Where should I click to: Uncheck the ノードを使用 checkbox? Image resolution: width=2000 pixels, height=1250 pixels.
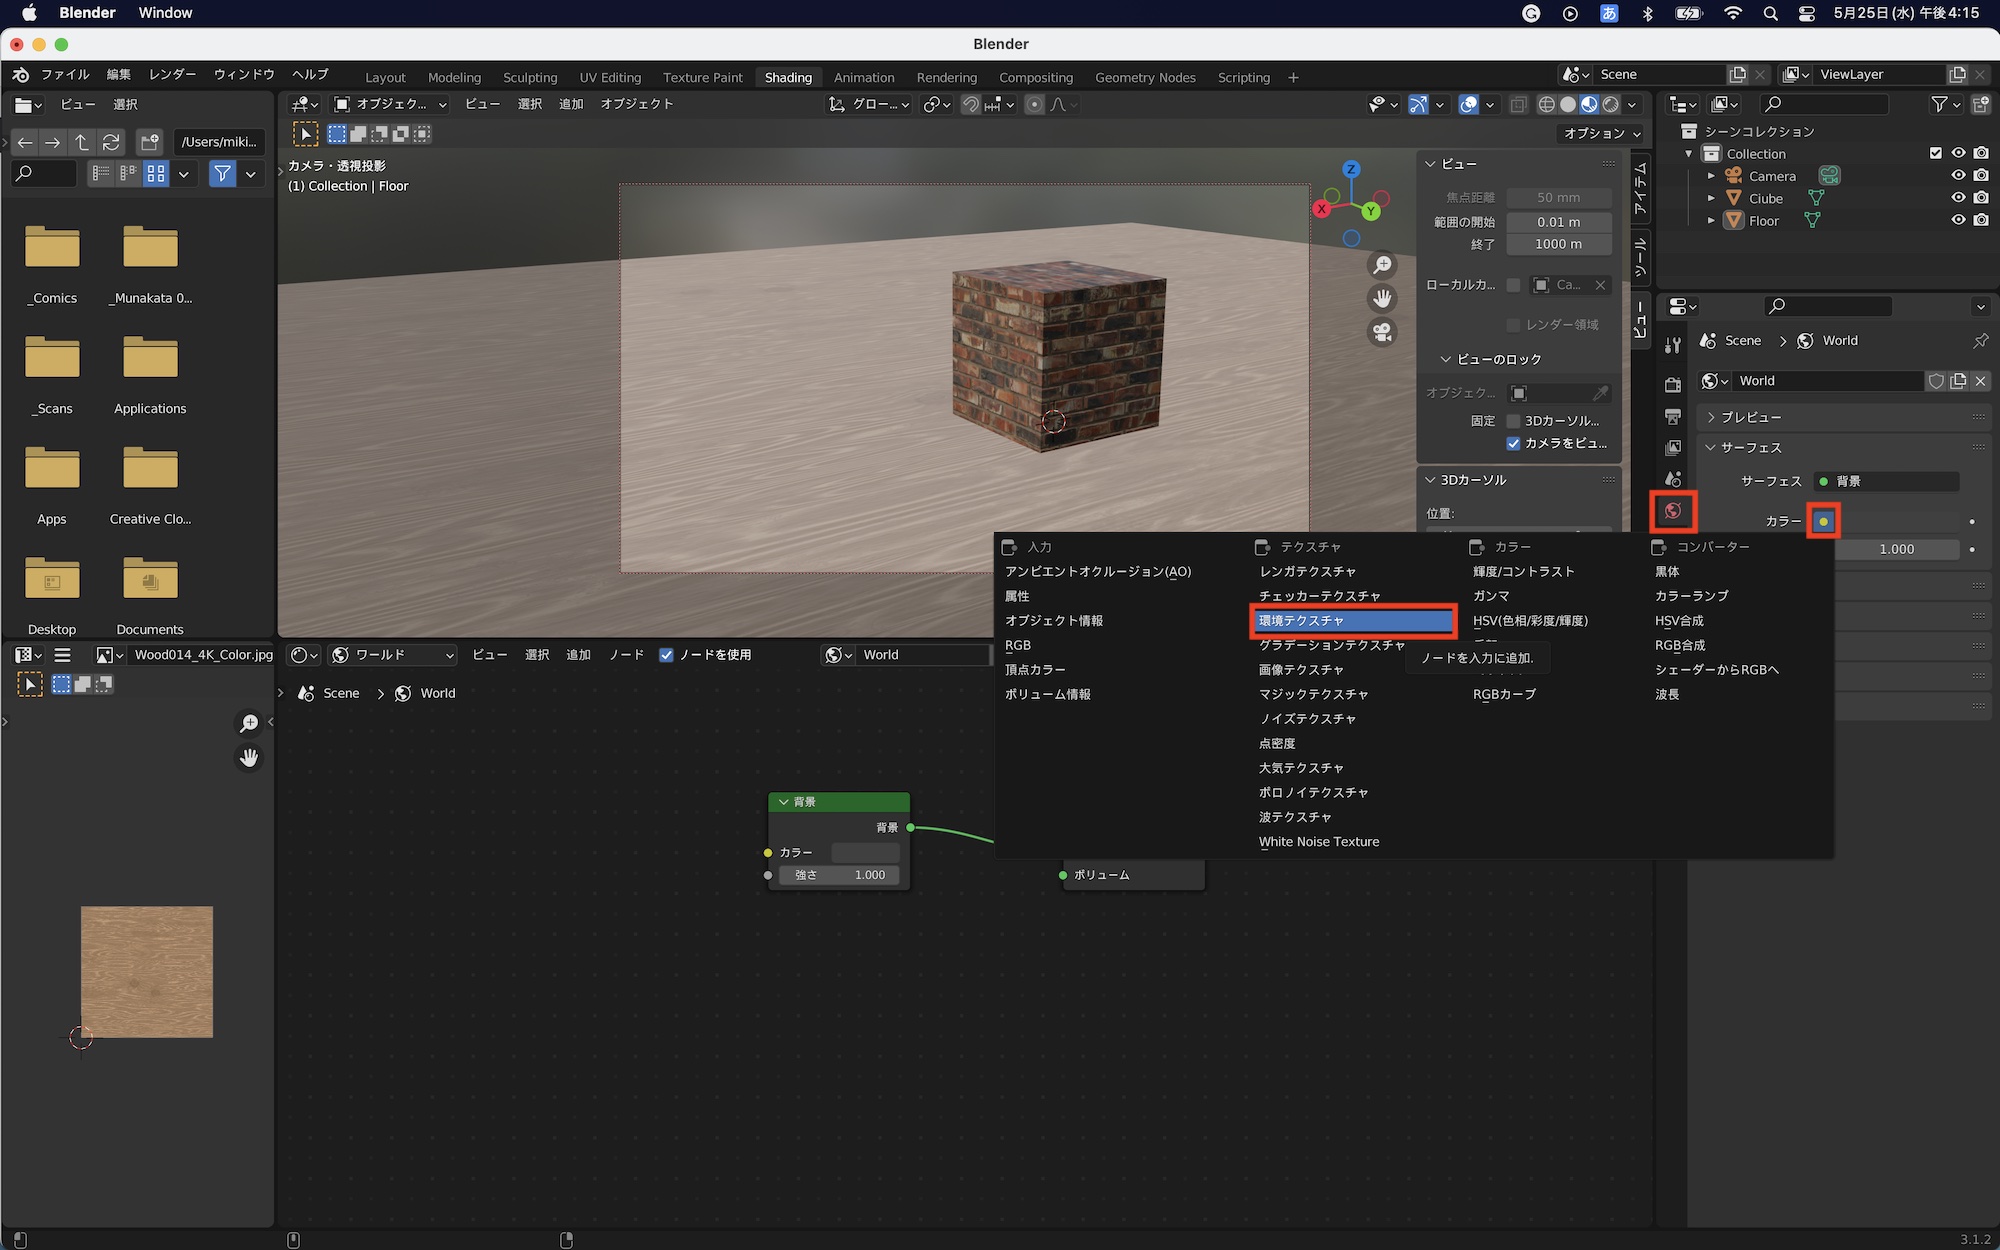(666, 655)
